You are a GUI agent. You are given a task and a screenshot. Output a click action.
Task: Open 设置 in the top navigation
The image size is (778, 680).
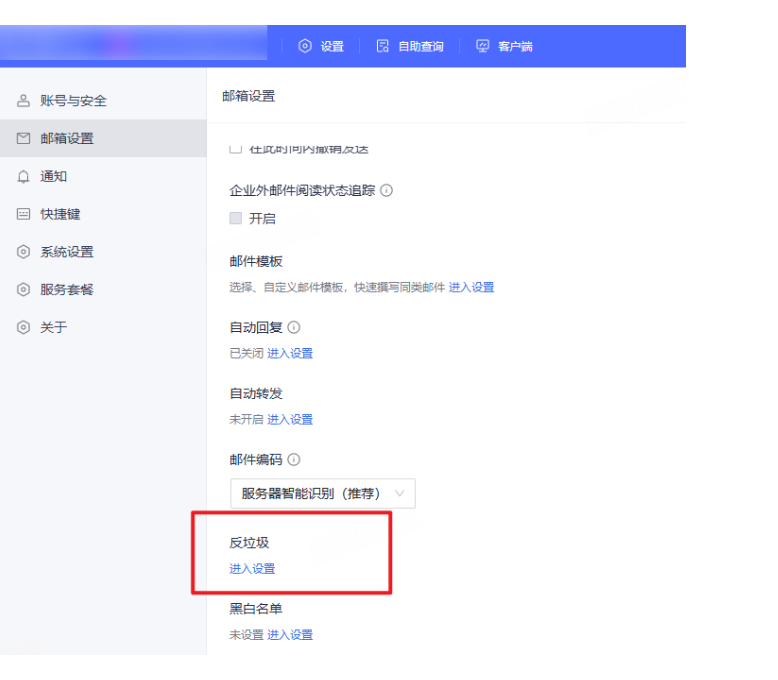pos(321,46)
